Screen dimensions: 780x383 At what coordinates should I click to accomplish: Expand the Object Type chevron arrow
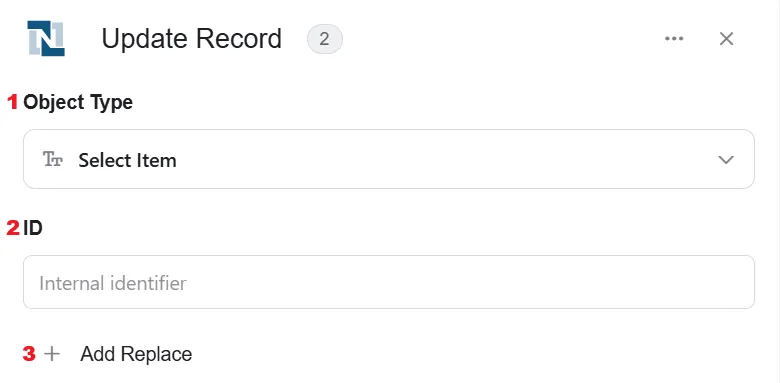click(x=726, y=160)
